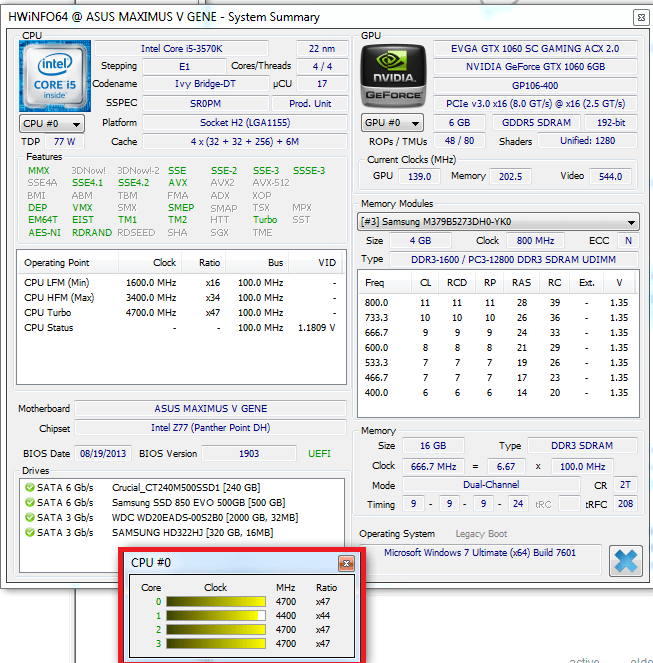
Task: Click the BIOS version 1903 field
Action: tap(249, 454)
